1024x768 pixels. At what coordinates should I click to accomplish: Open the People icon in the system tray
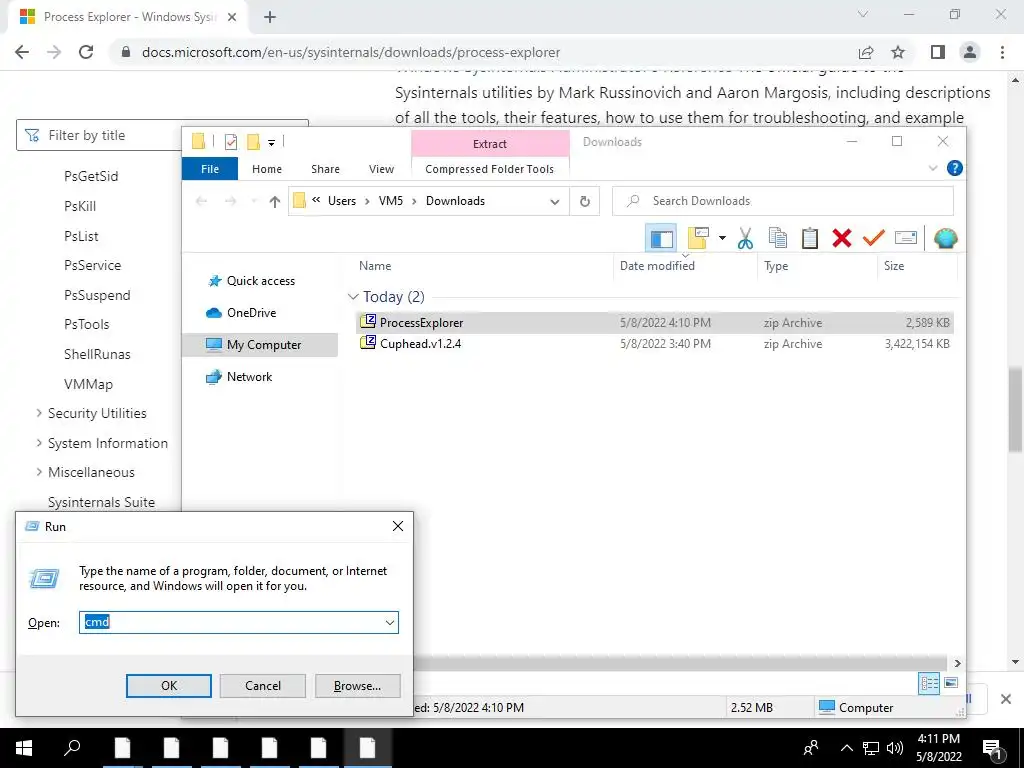tap(811, 748)
